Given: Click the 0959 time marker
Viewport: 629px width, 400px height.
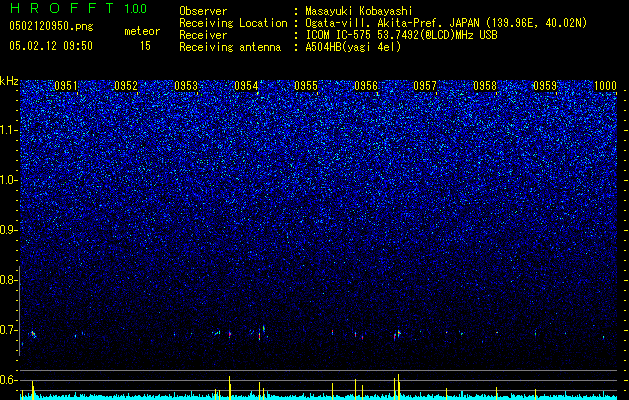Looking at the screenshot, I should [x=545, y=86].
